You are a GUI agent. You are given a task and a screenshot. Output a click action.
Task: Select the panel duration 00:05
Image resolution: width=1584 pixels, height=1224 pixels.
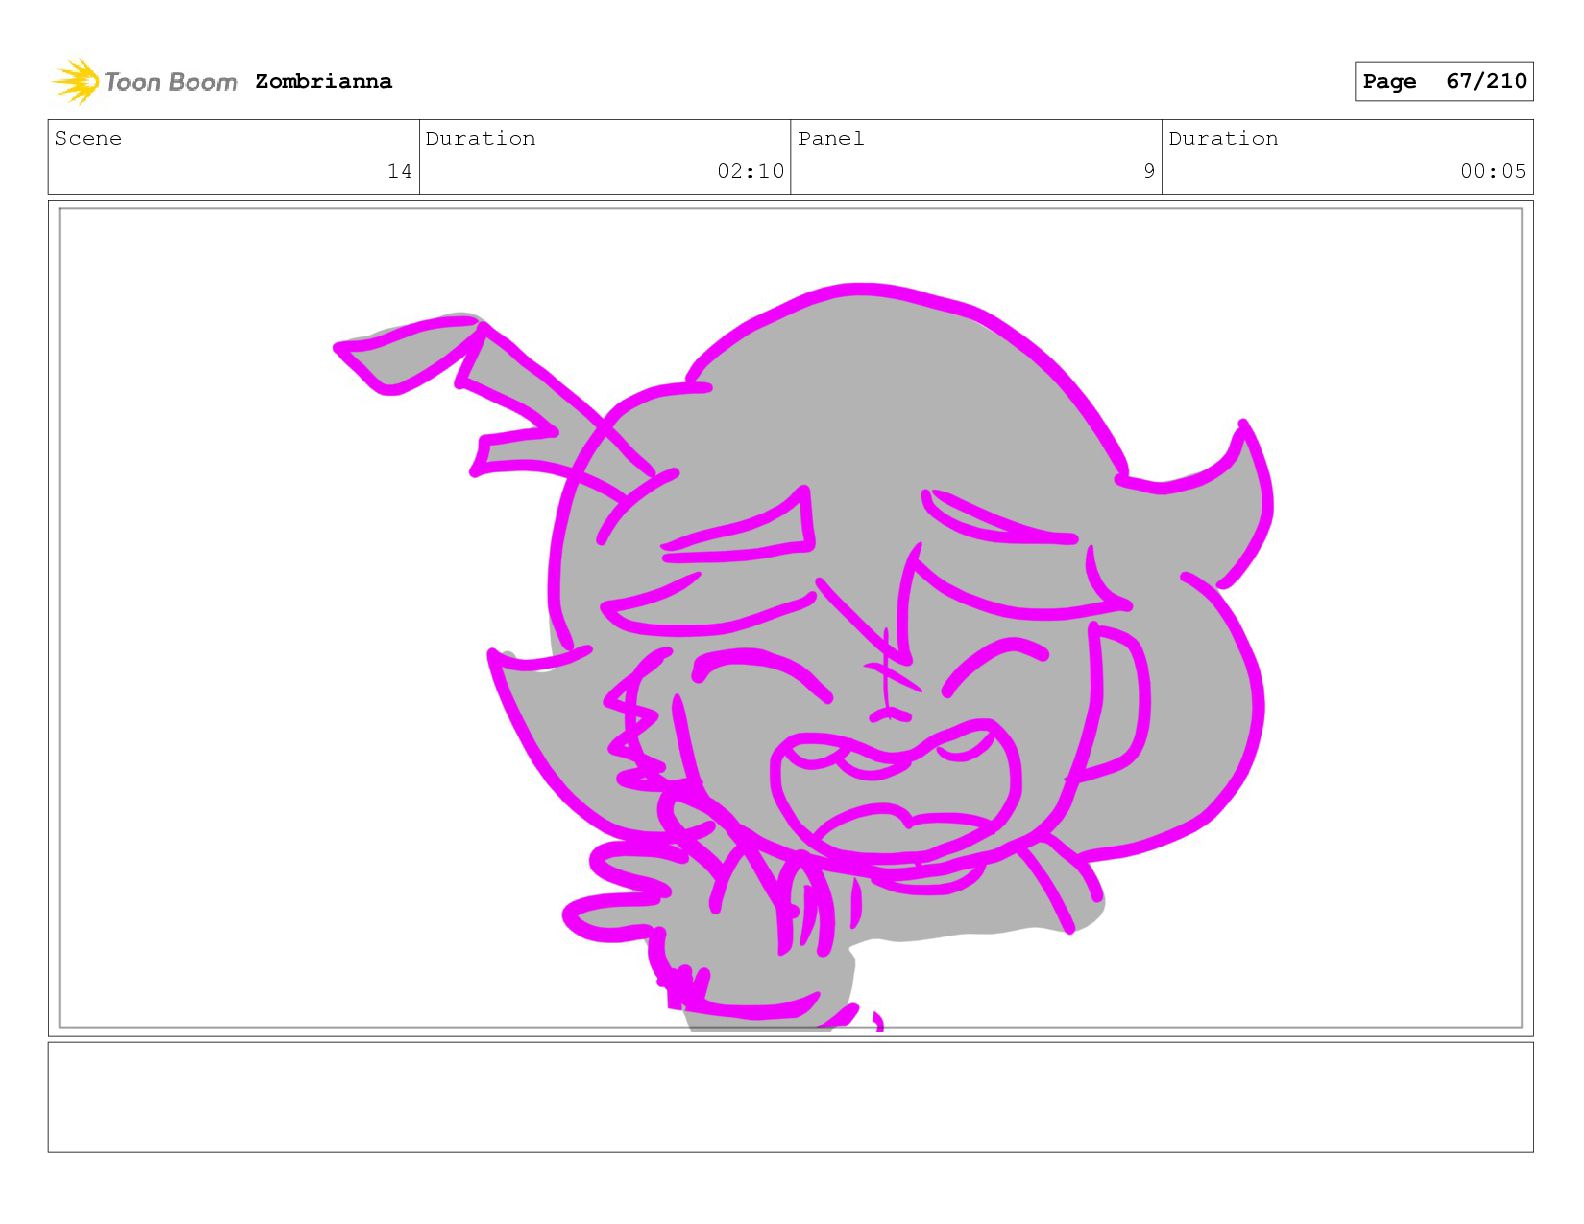coord(1493,171)
